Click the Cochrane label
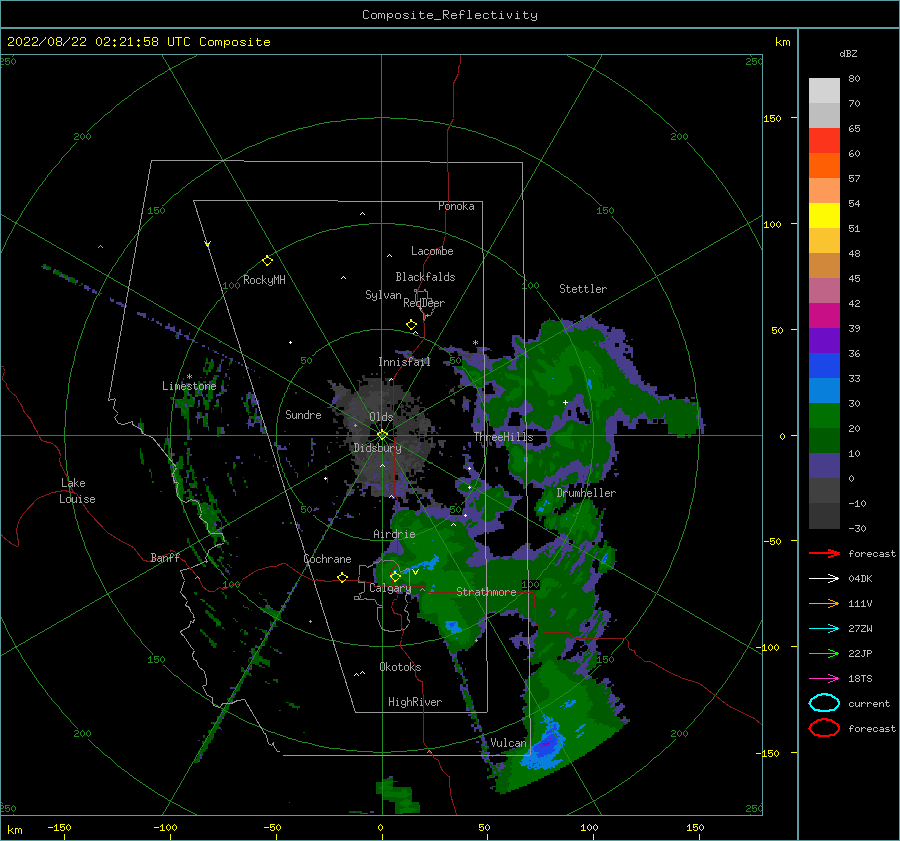900x841 pixels. [327, 559]
